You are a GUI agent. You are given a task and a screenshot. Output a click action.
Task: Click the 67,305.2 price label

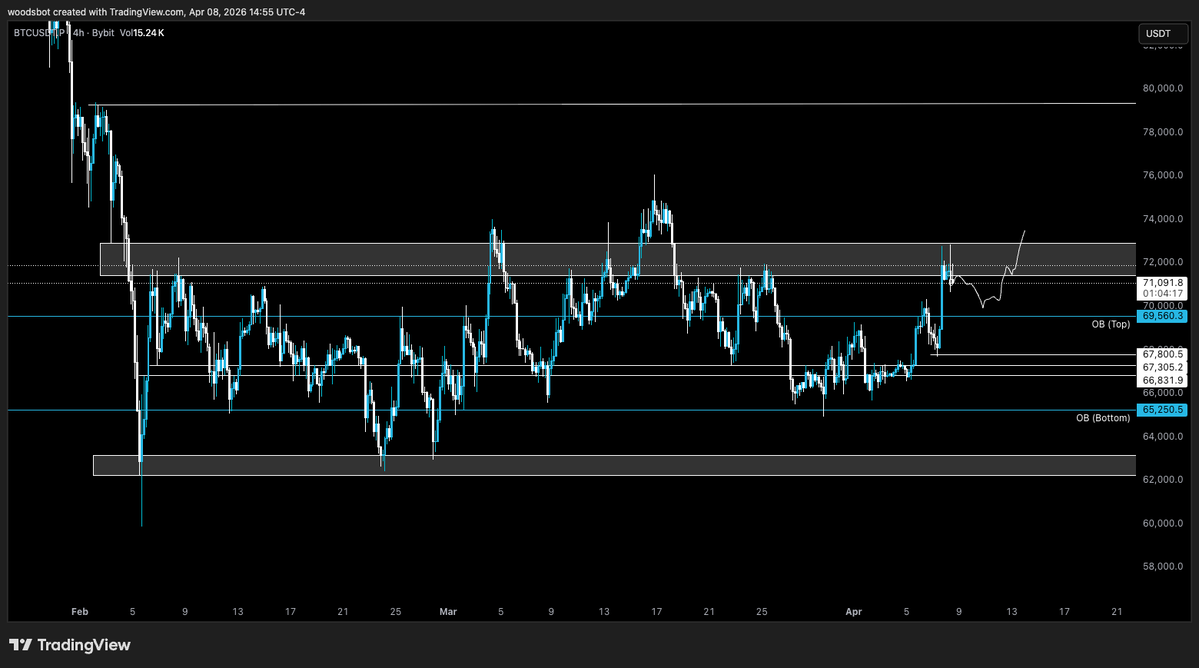coord(1162,367)
